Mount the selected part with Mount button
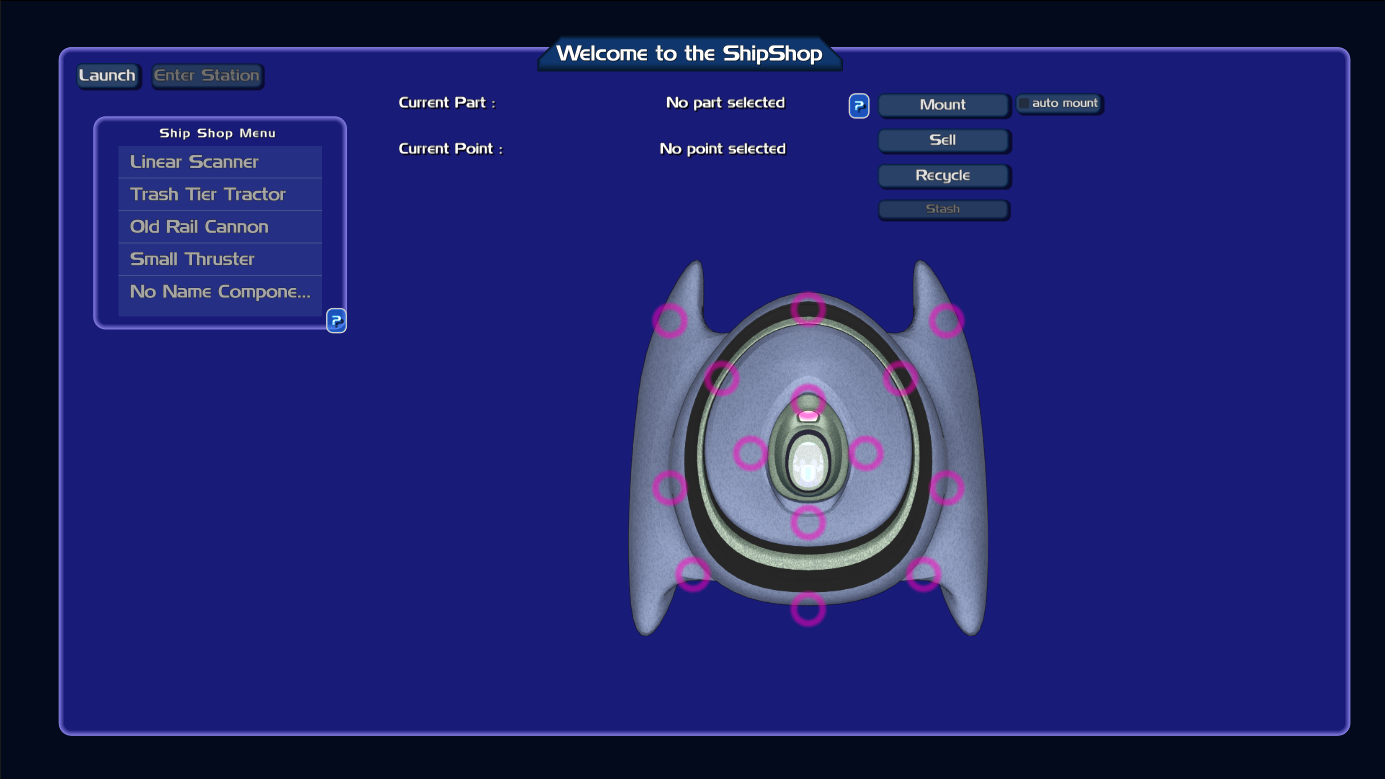The height and width of the screenshot is (779, 1385). [x=943, y=105]
